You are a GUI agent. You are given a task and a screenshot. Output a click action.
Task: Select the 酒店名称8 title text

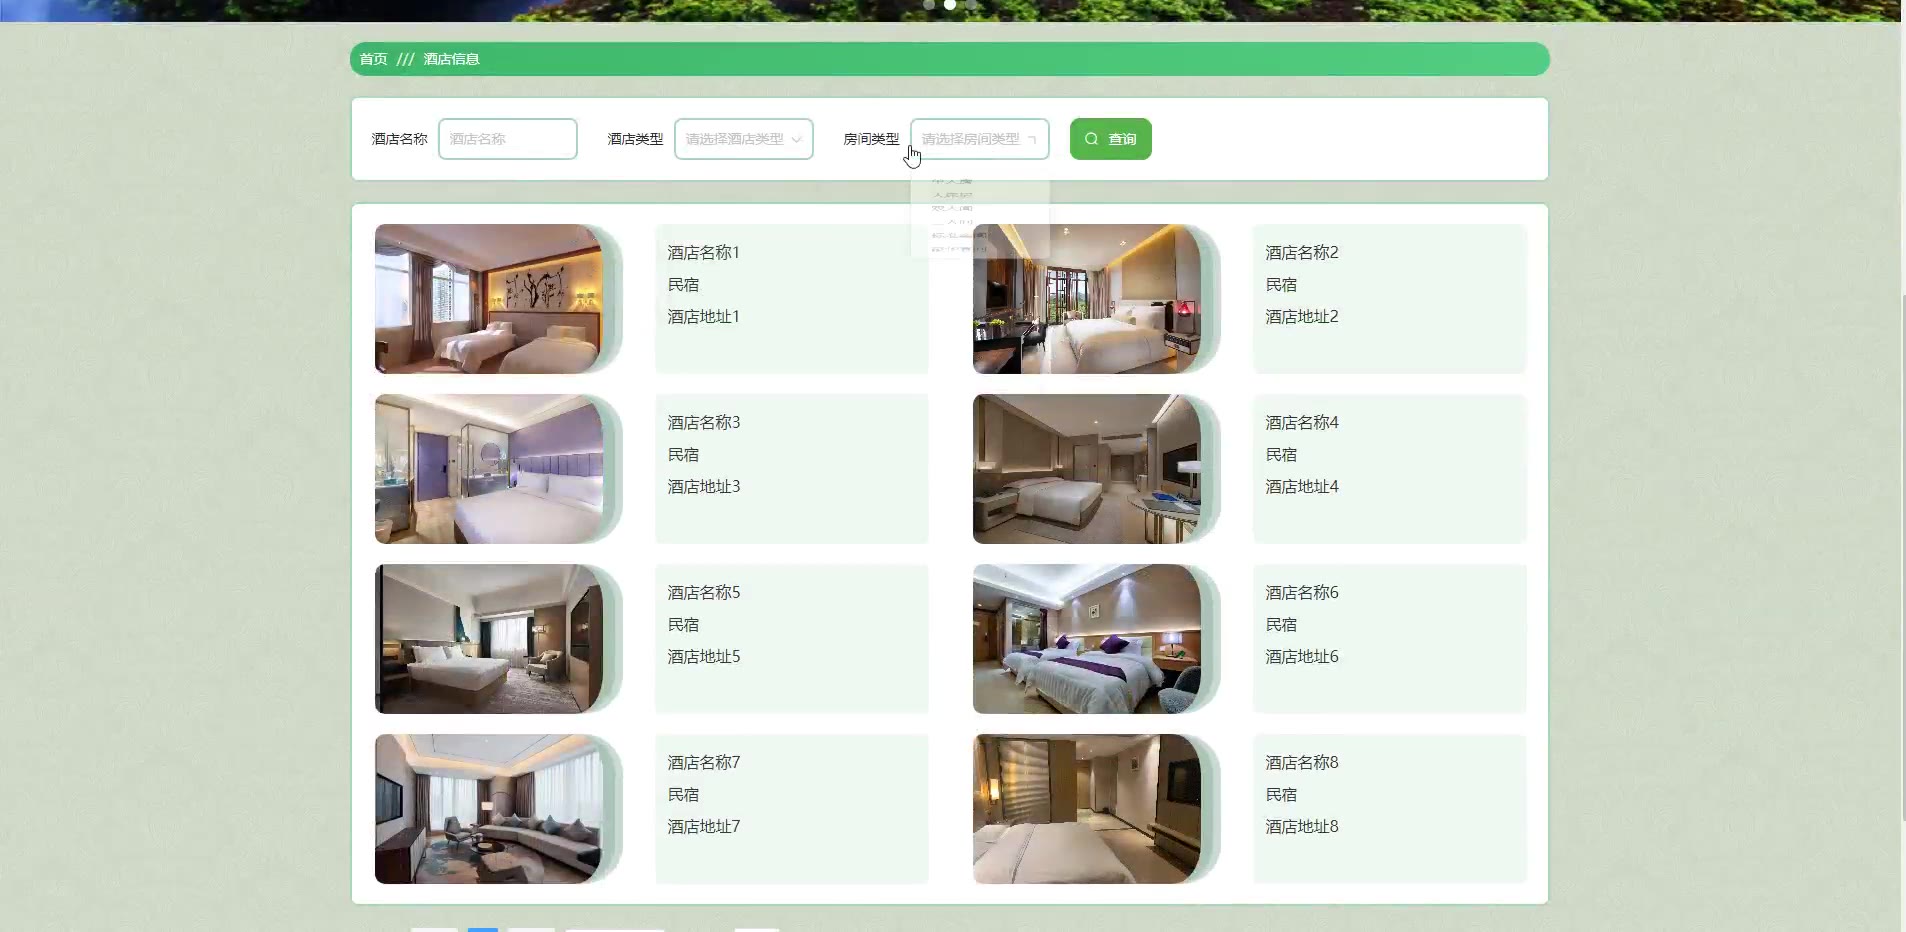pyautogui.click(x=1302, y=763)
